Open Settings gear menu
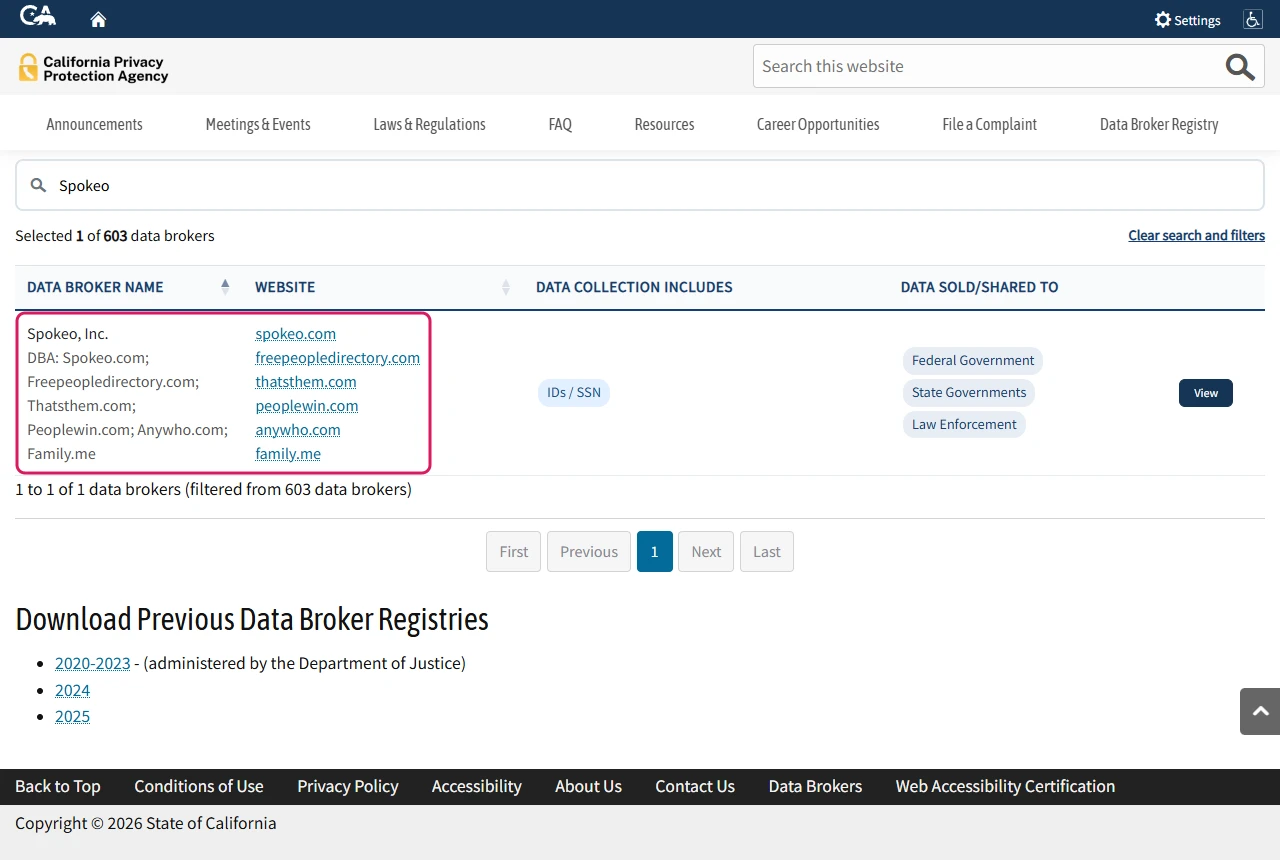Image resolution: width=1280 pixels, height=860 pixels. coord(1187,20)
